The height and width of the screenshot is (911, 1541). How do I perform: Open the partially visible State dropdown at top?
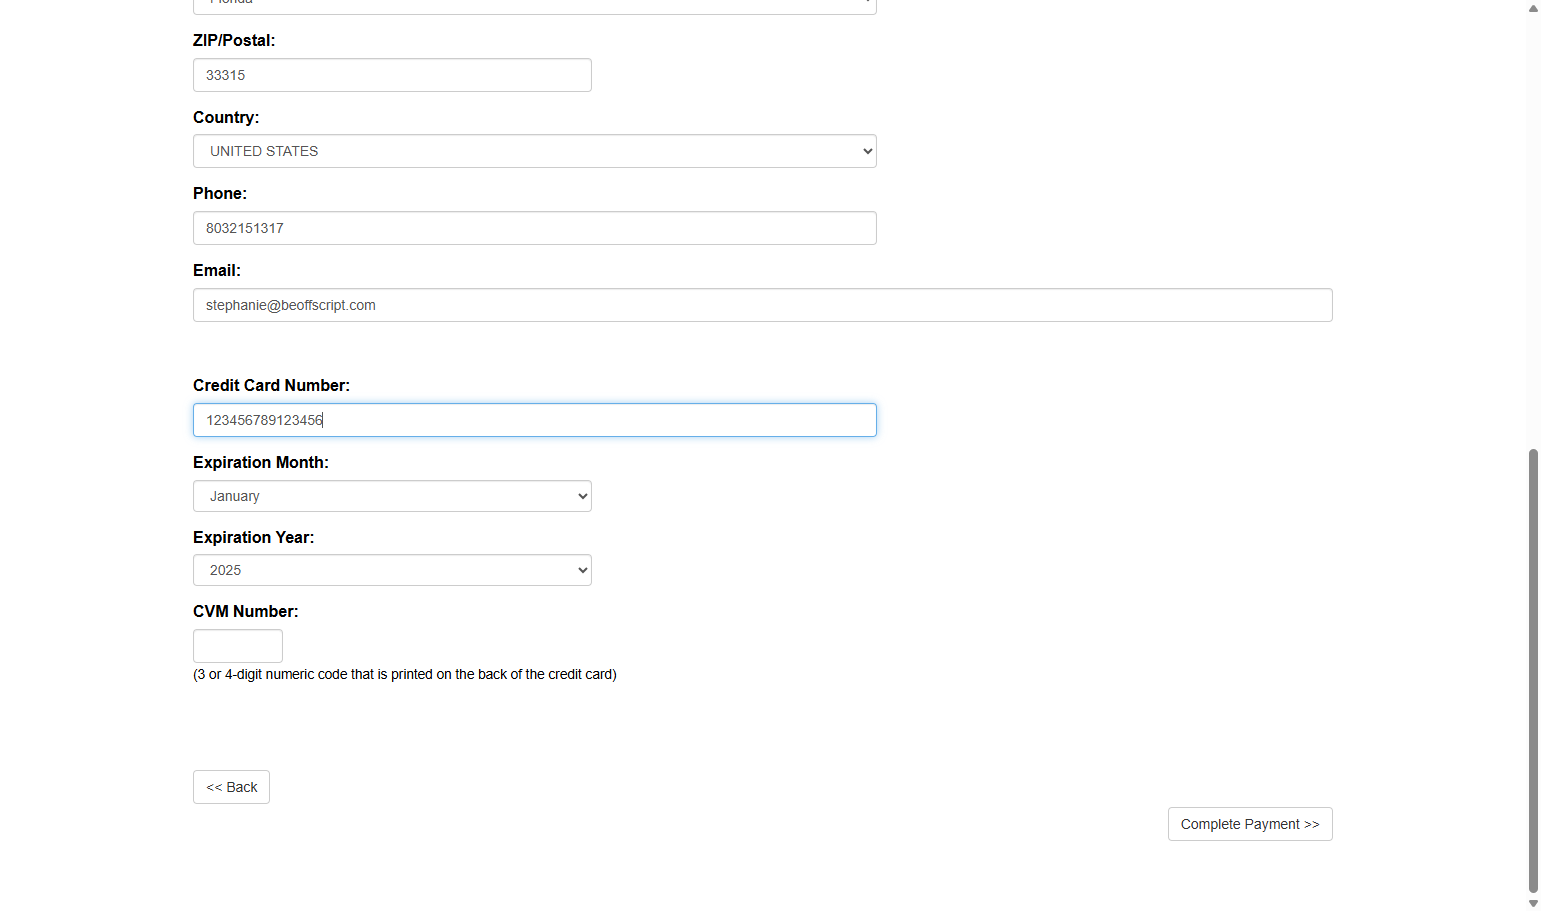pos(535,6)
